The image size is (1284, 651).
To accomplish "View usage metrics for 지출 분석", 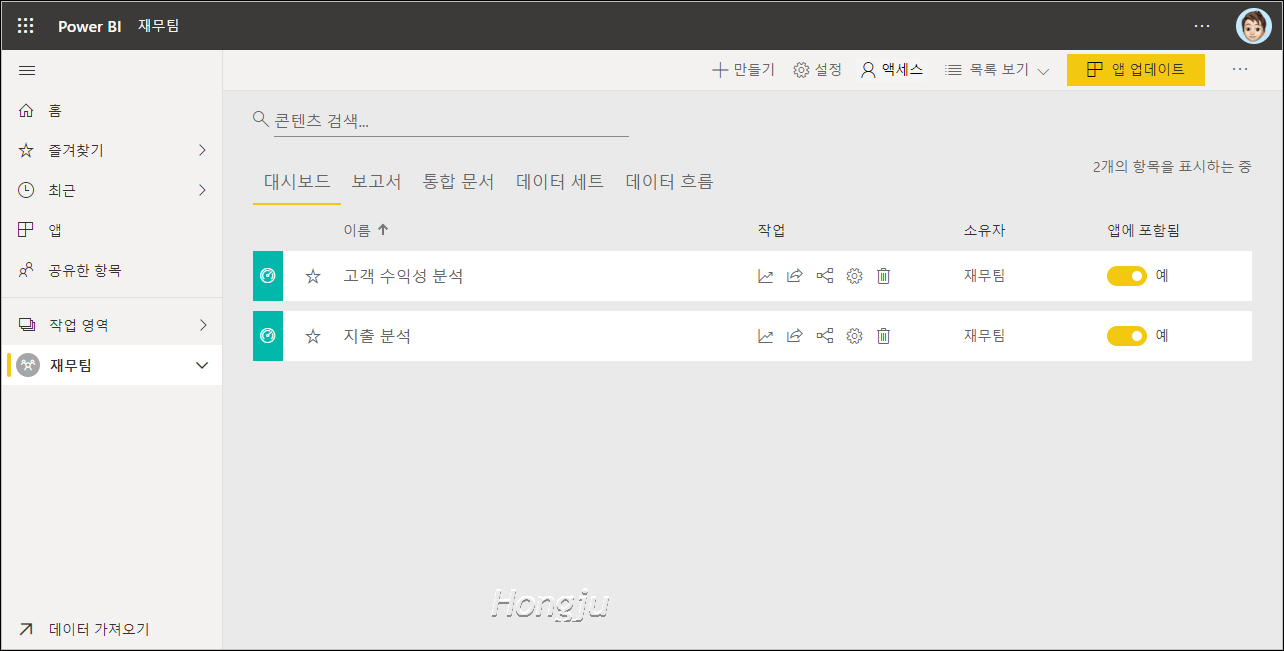I will [x=766, y=336].
